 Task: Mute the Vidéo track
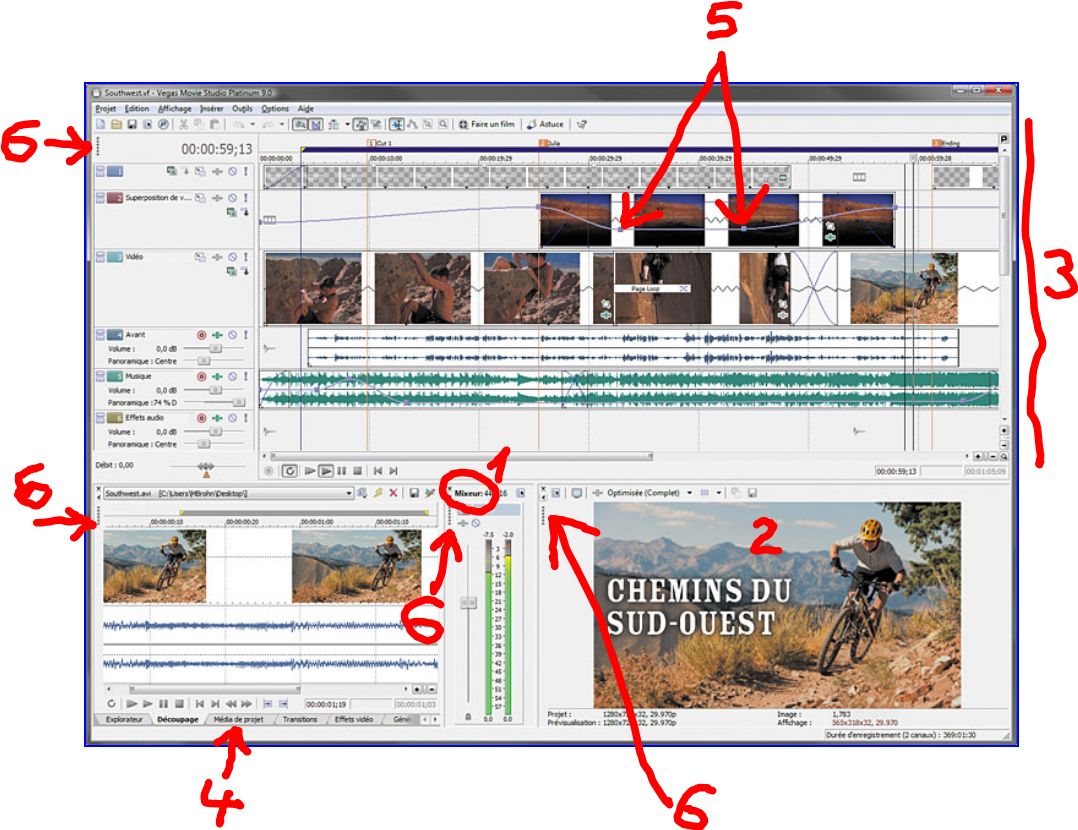tap(232, 257)
